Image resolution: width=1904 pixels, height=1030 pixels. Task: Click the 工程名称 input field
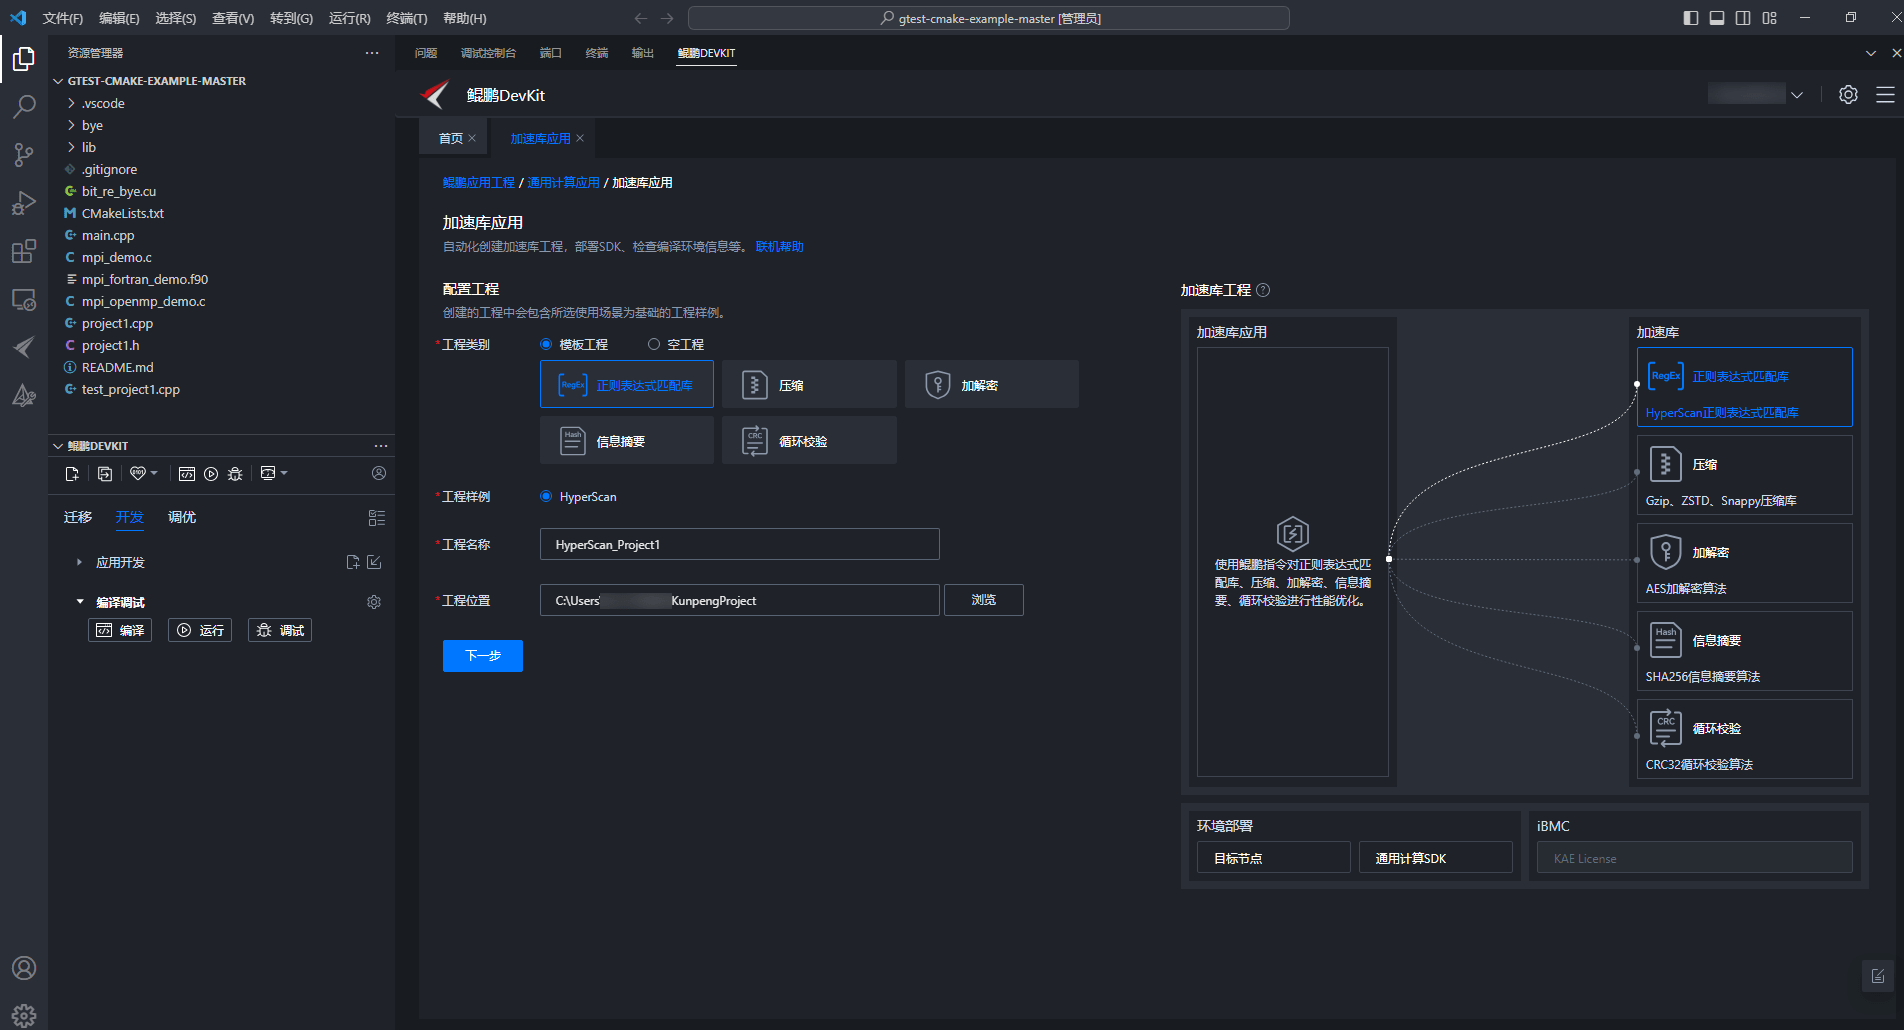[740, 544]
